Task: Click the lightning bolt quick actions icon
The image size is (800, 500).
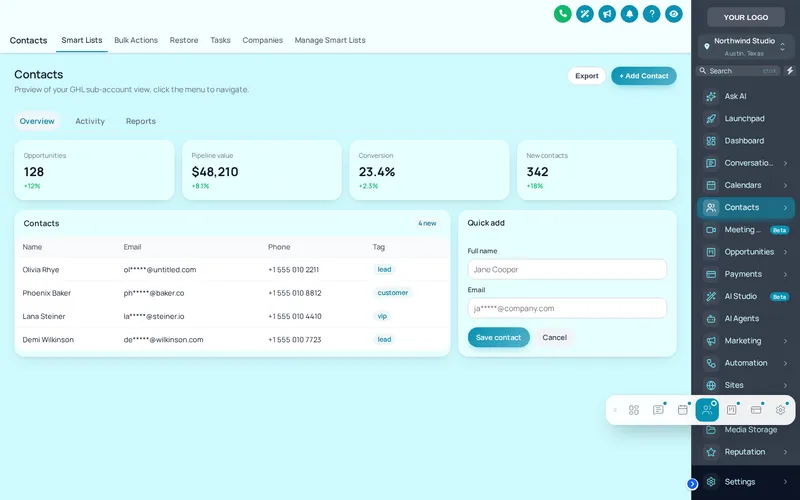Action: click(790, 71)
